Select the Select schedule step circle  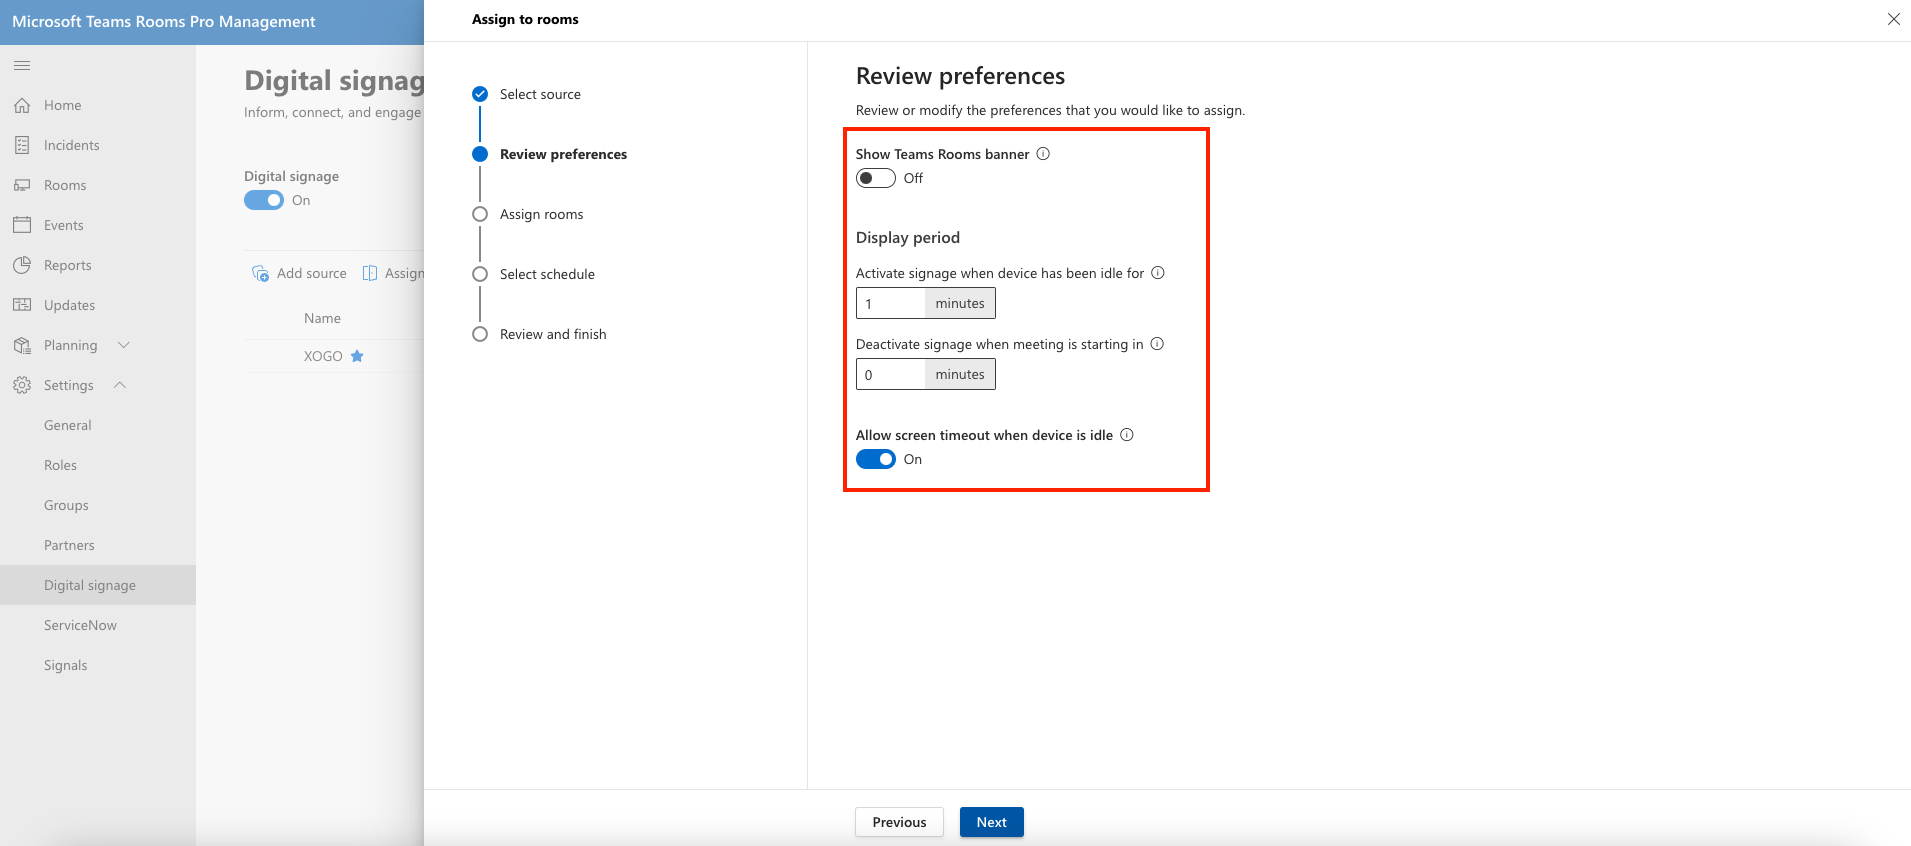point(480,274)
